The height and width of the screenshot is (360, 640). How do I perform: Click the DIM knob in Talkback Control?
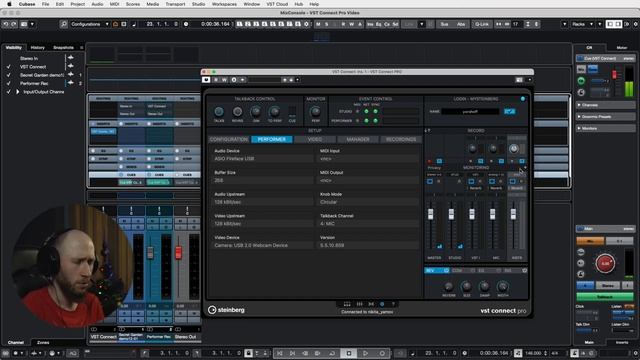click(x=256, y=111)
